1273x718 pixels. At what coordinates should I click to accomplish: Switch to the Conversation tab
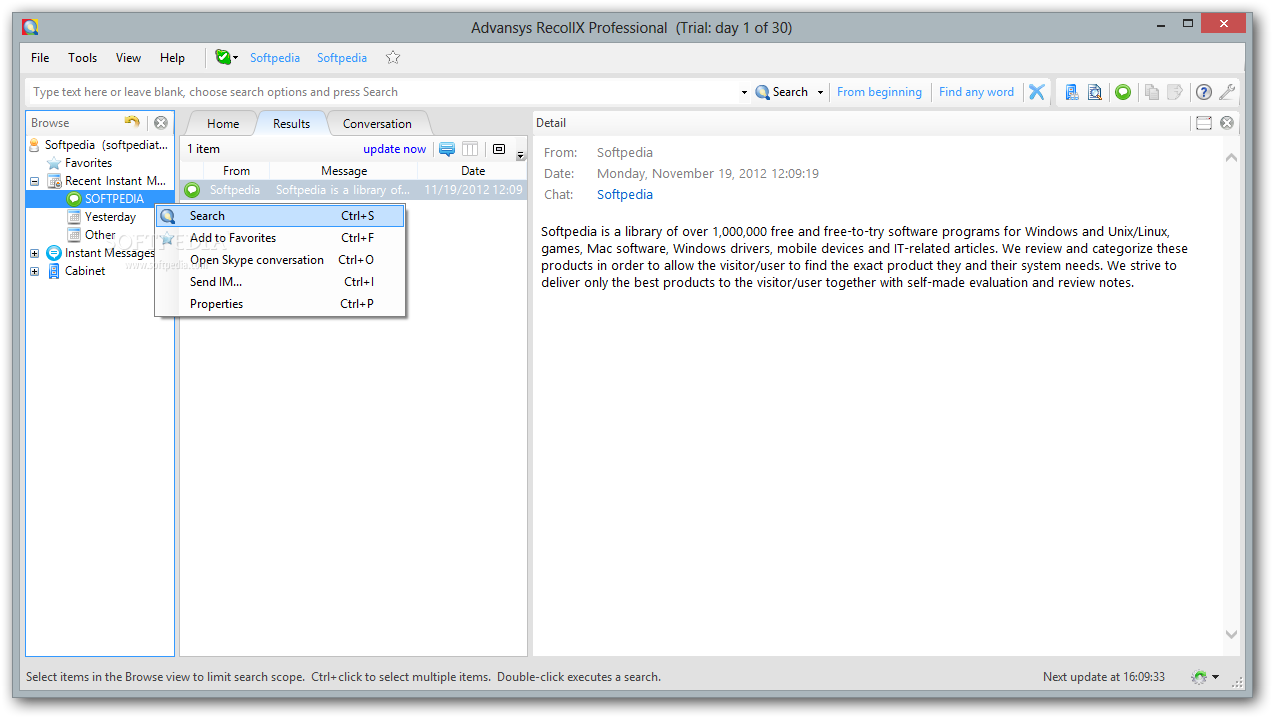[377, 124]
